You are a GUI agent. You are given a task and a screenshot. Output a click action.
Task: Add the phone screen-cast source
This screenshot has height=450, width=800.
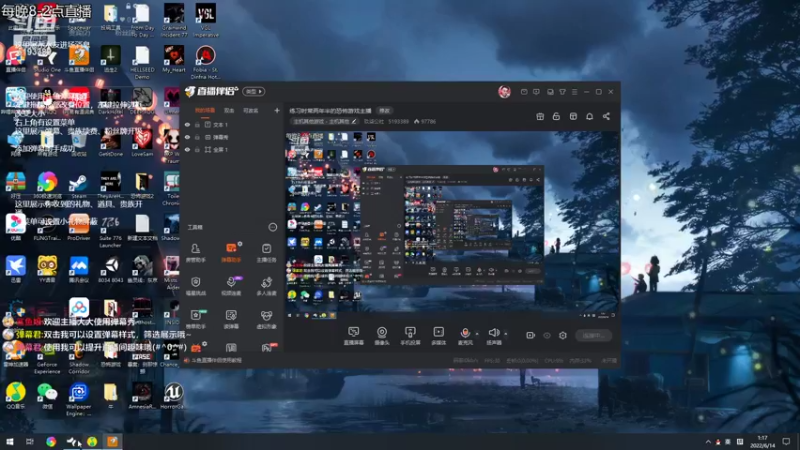tap(410, 336)
